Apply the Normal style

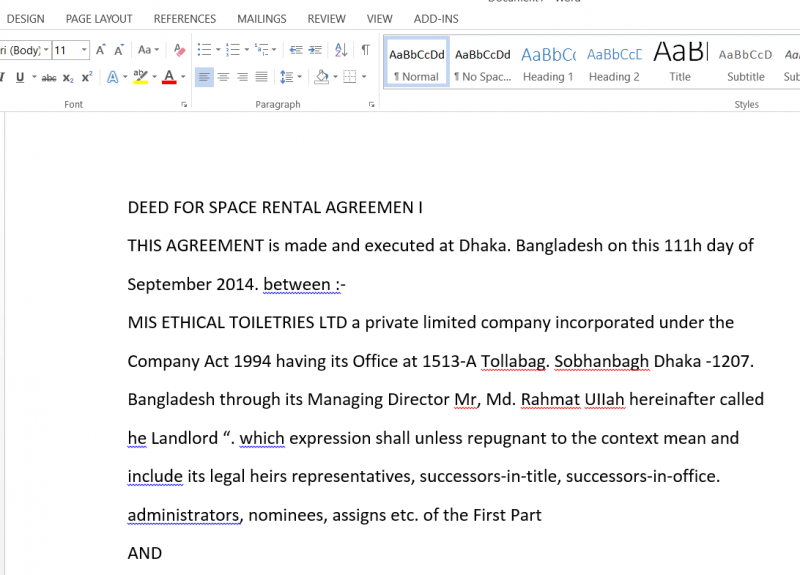point(416,63)
